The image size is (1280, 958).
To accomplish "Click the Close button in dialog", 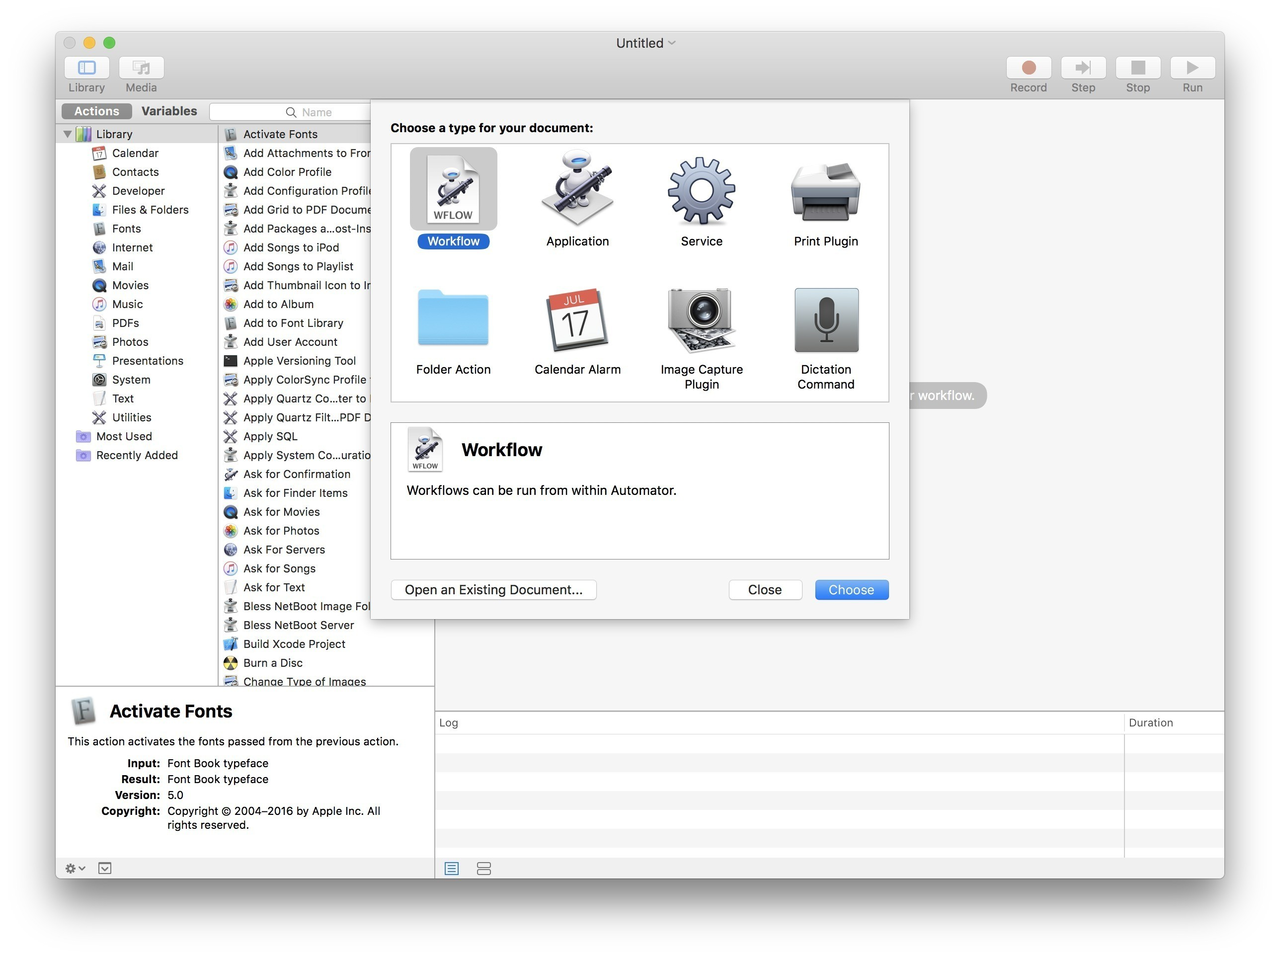I will coord(765,590).
